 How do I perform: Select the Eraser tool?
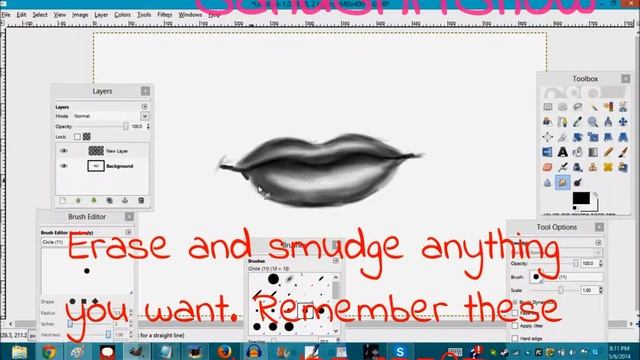548,167
